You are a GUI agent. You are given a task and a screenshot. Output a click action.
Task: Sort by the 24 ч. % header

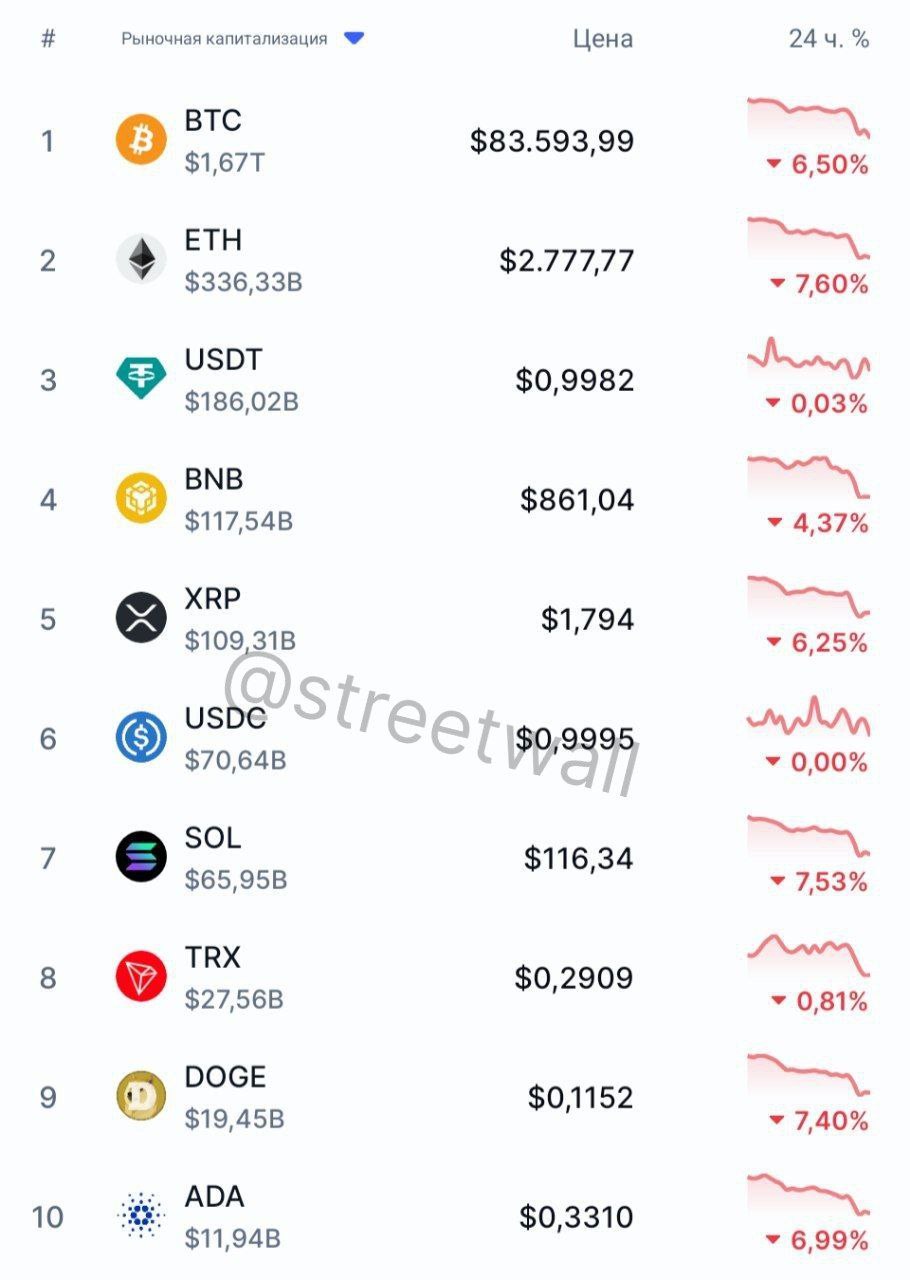828,39
